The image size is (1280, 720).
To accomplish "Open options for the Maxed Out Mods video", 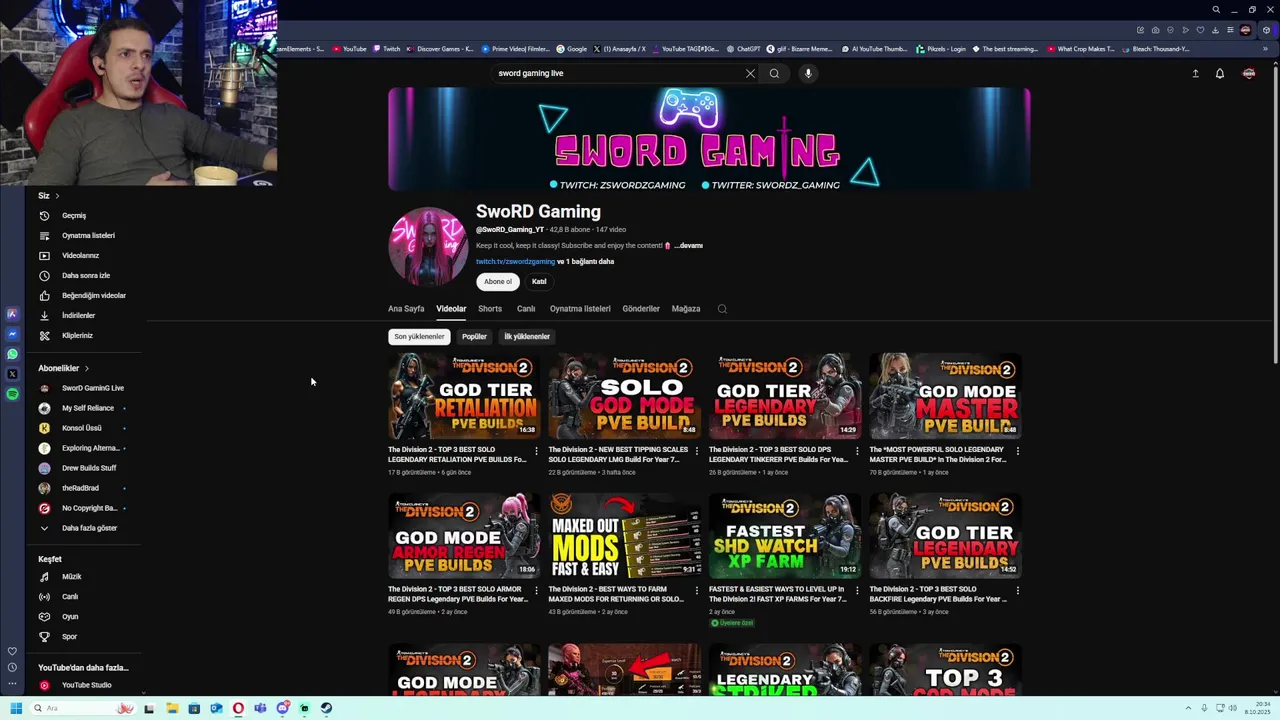I will point(696,590).
